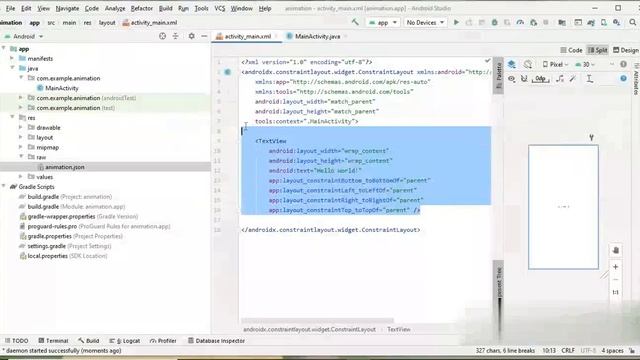Click the phone preview canvas
Viewport: 640px width, 360px height.
563,207
